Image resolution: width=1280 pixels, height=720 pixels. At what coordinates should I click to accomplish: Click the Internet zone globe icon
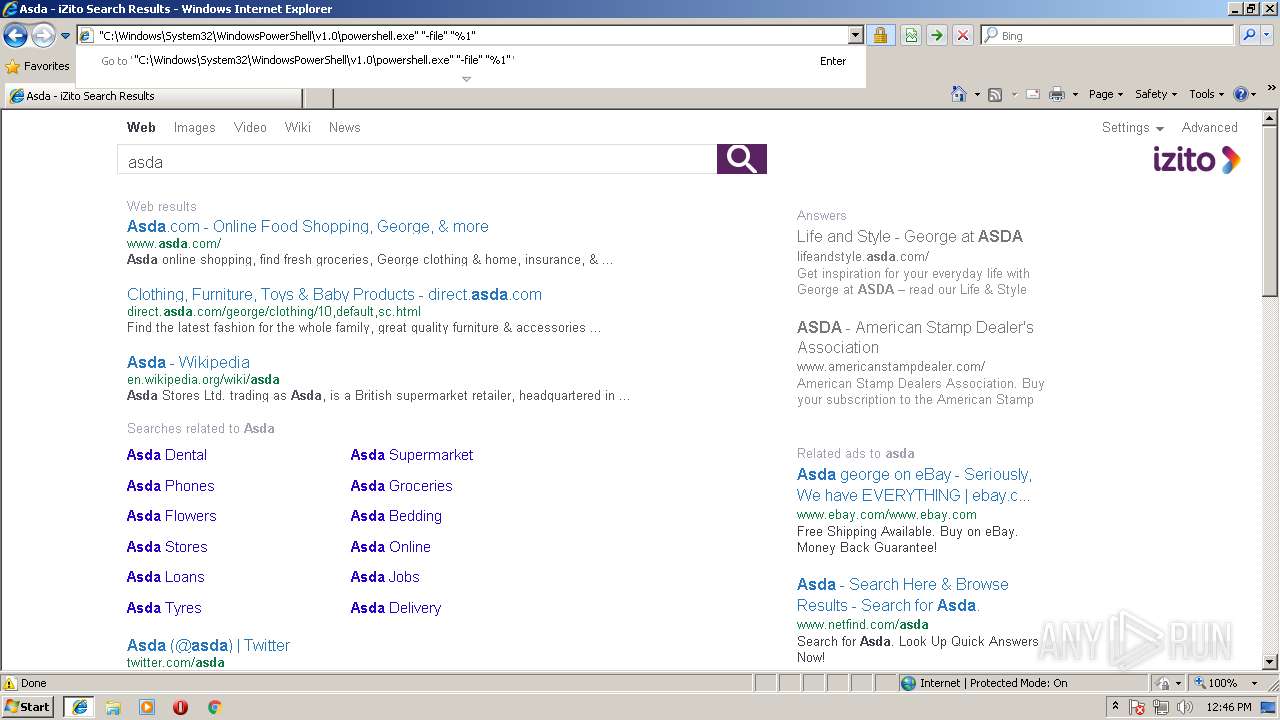click(x=908, y=683)
